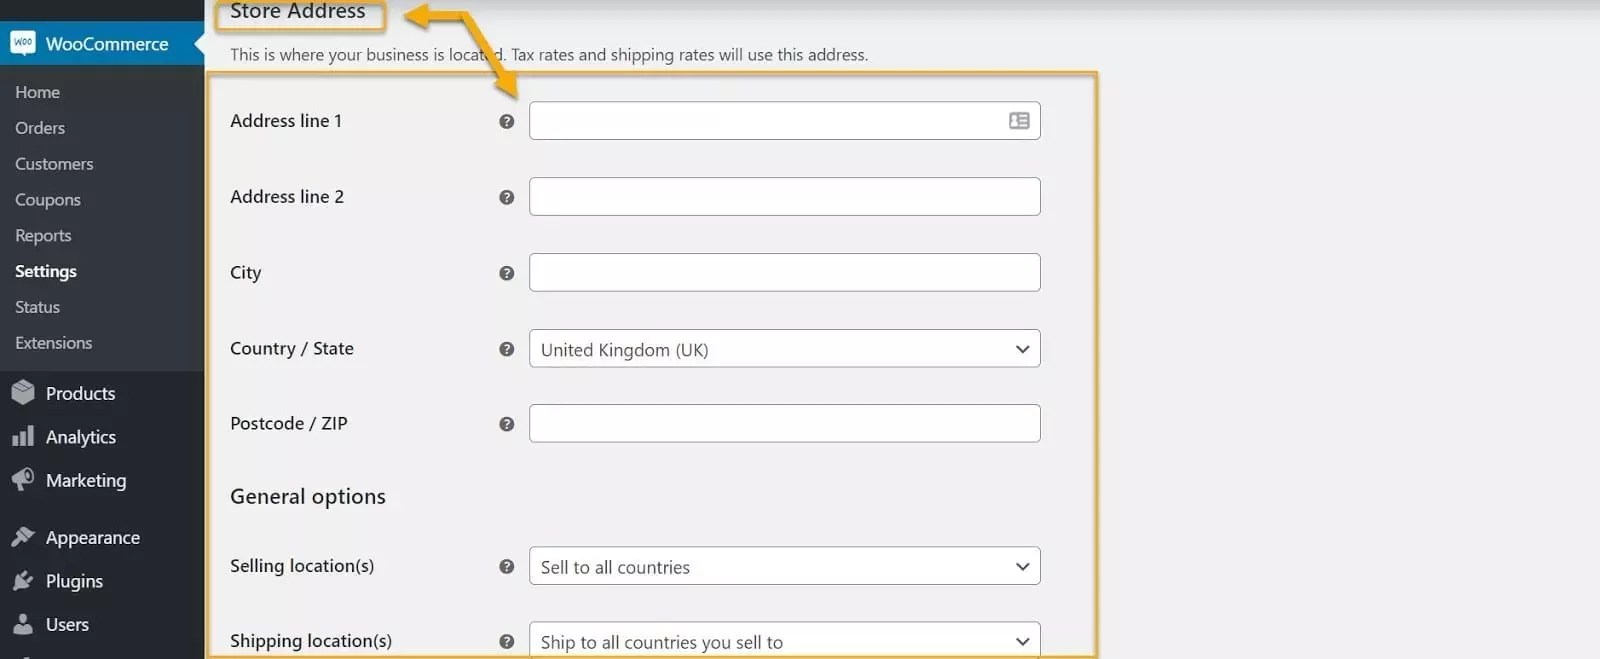Click inside the City input field
The image size is (1600, 659).
click(784, 272)
